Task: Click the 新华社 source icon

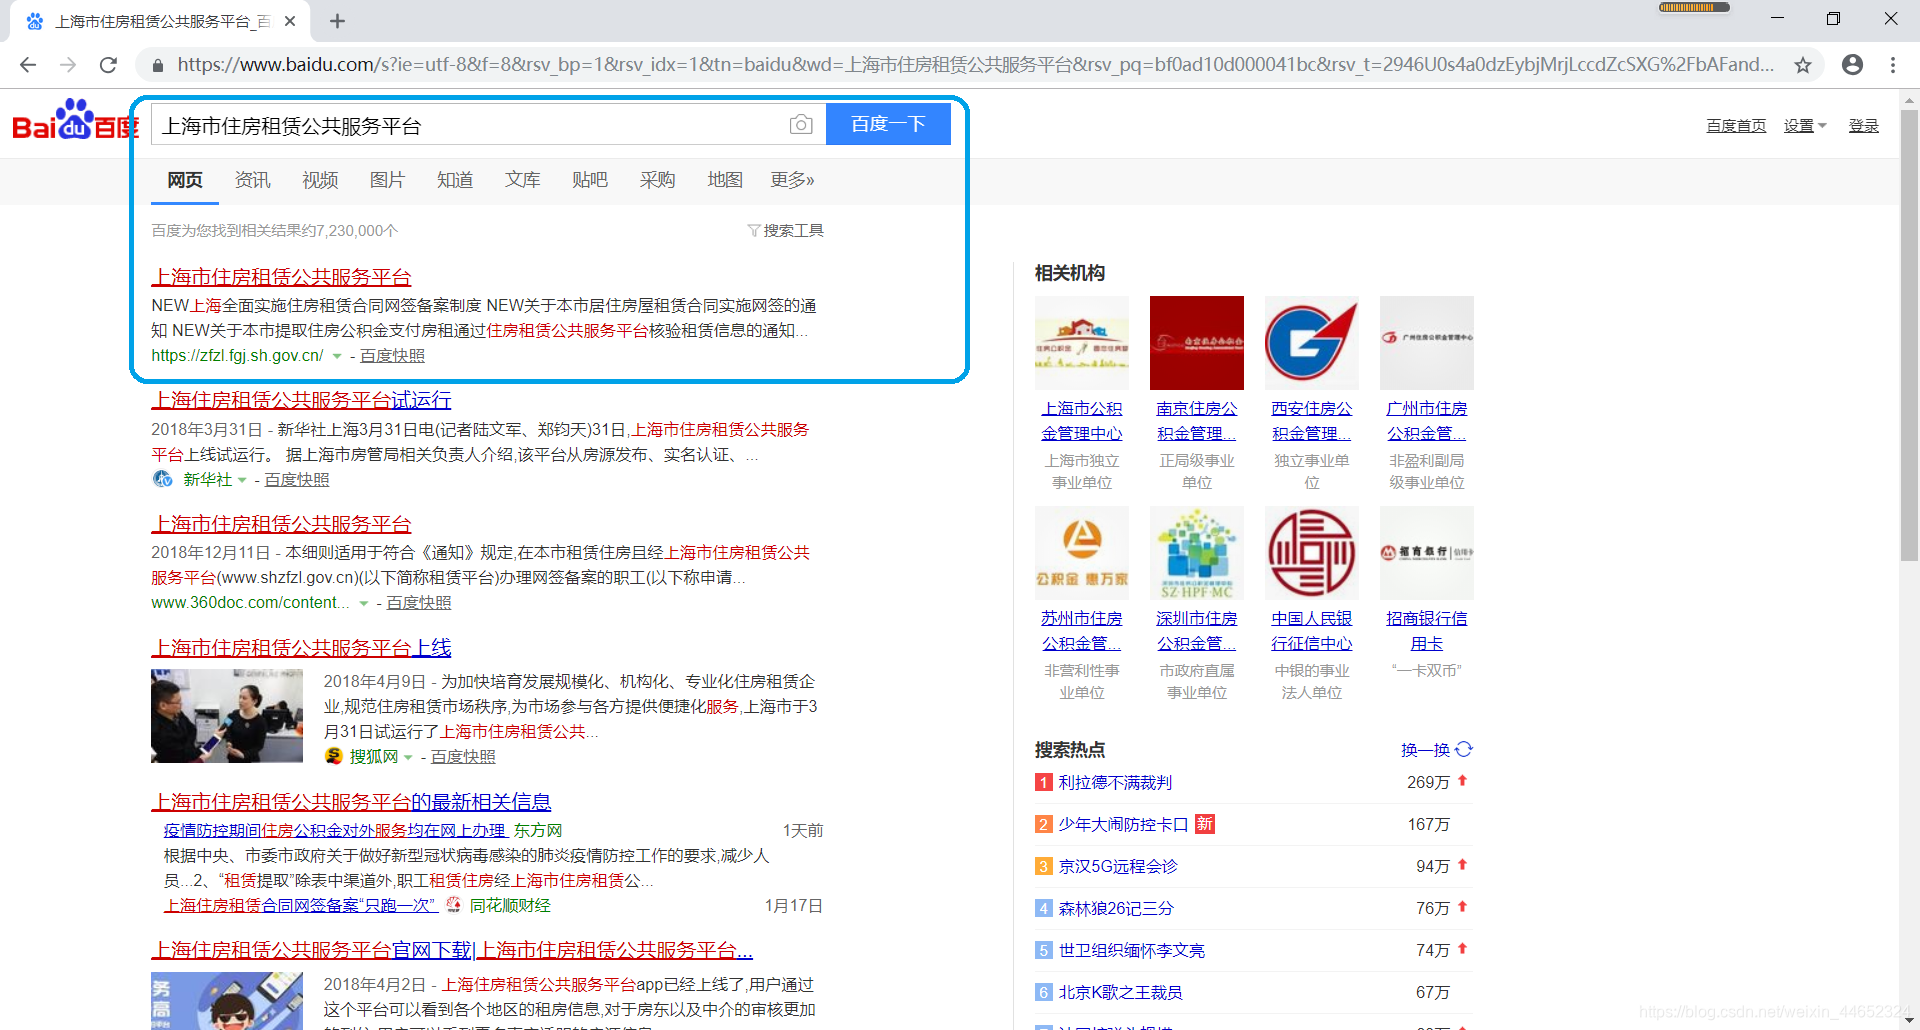Action: [162, 479]
